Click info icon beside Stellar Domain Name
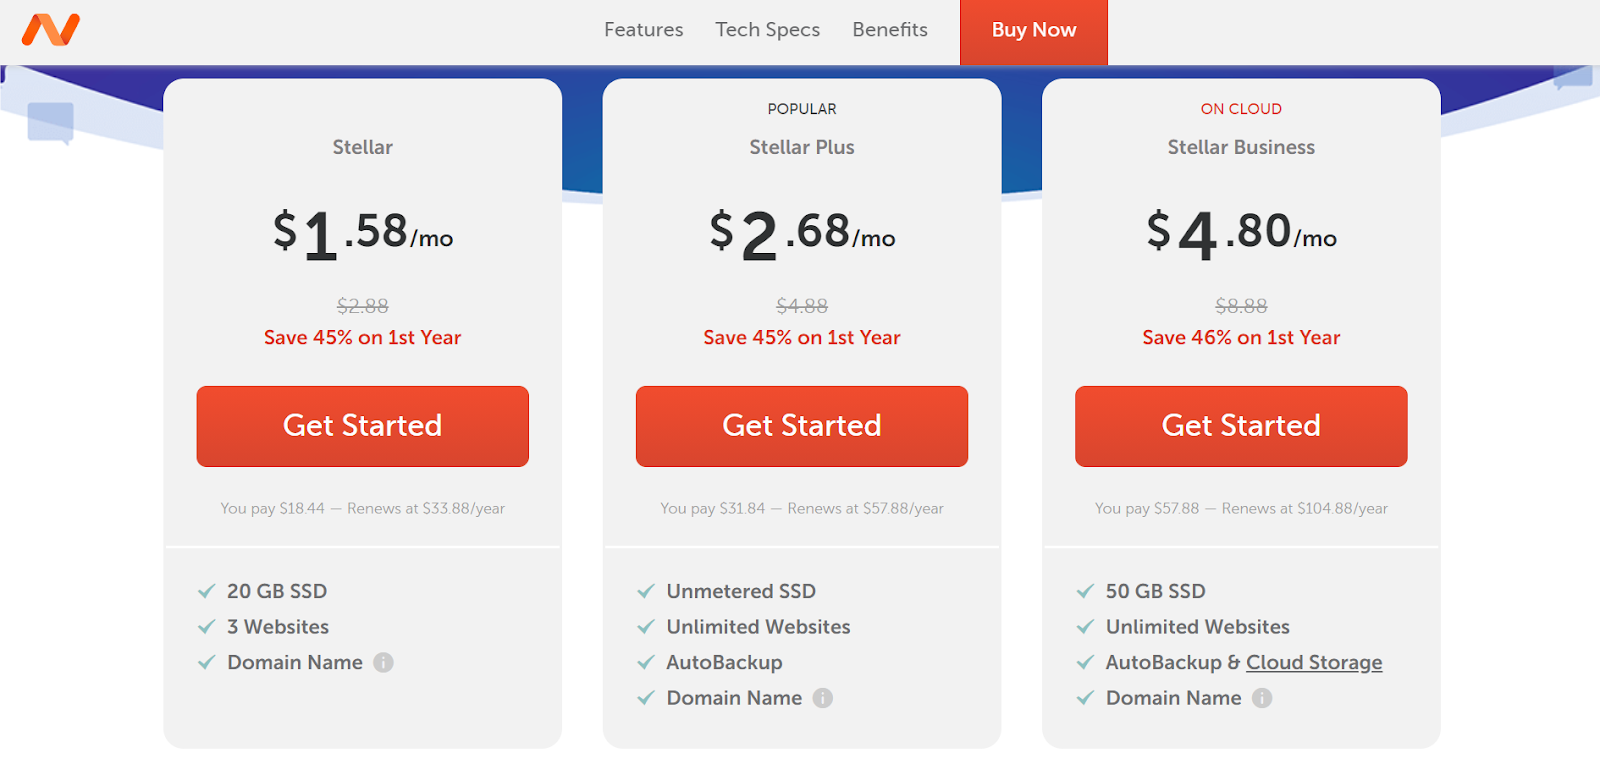This screenshot has width=1600, height=764. 383,662
